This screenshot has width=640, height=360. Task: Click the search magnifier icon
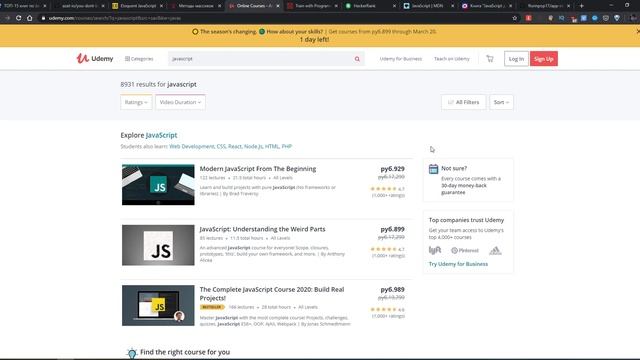pyautogui.click(x=357, y=59)
